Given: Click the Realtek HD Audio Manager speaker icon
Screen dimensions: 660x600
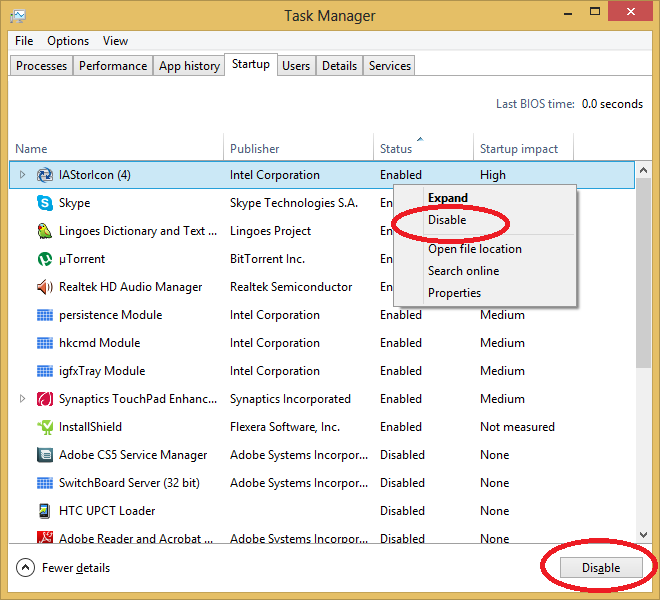Looking at the screenshot, I should pos(44,287).
